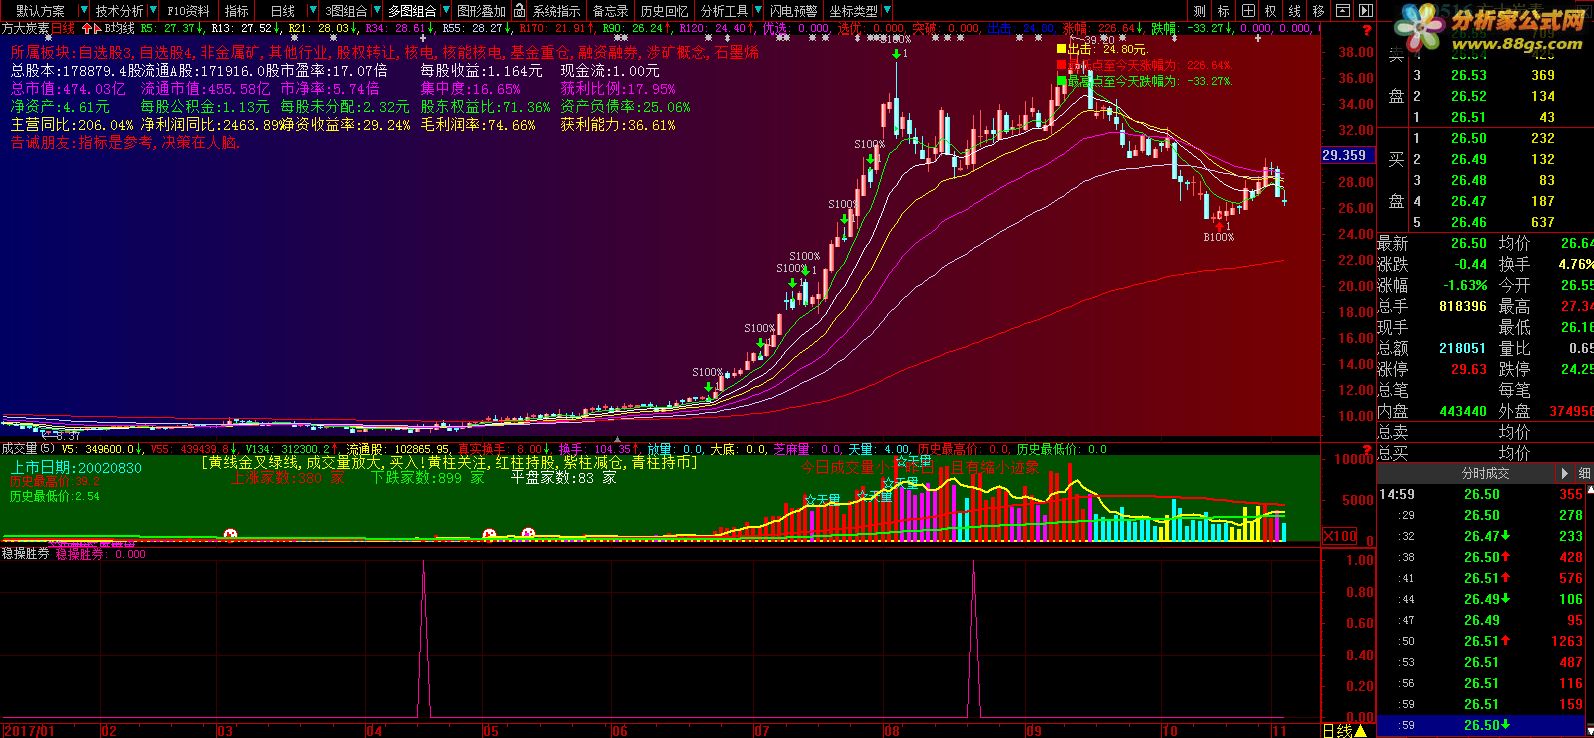Image resolution: width=1594 pixels, height=738 pixels.
Task: Click the 线 toolbar button
Action: pos(1295,11)
